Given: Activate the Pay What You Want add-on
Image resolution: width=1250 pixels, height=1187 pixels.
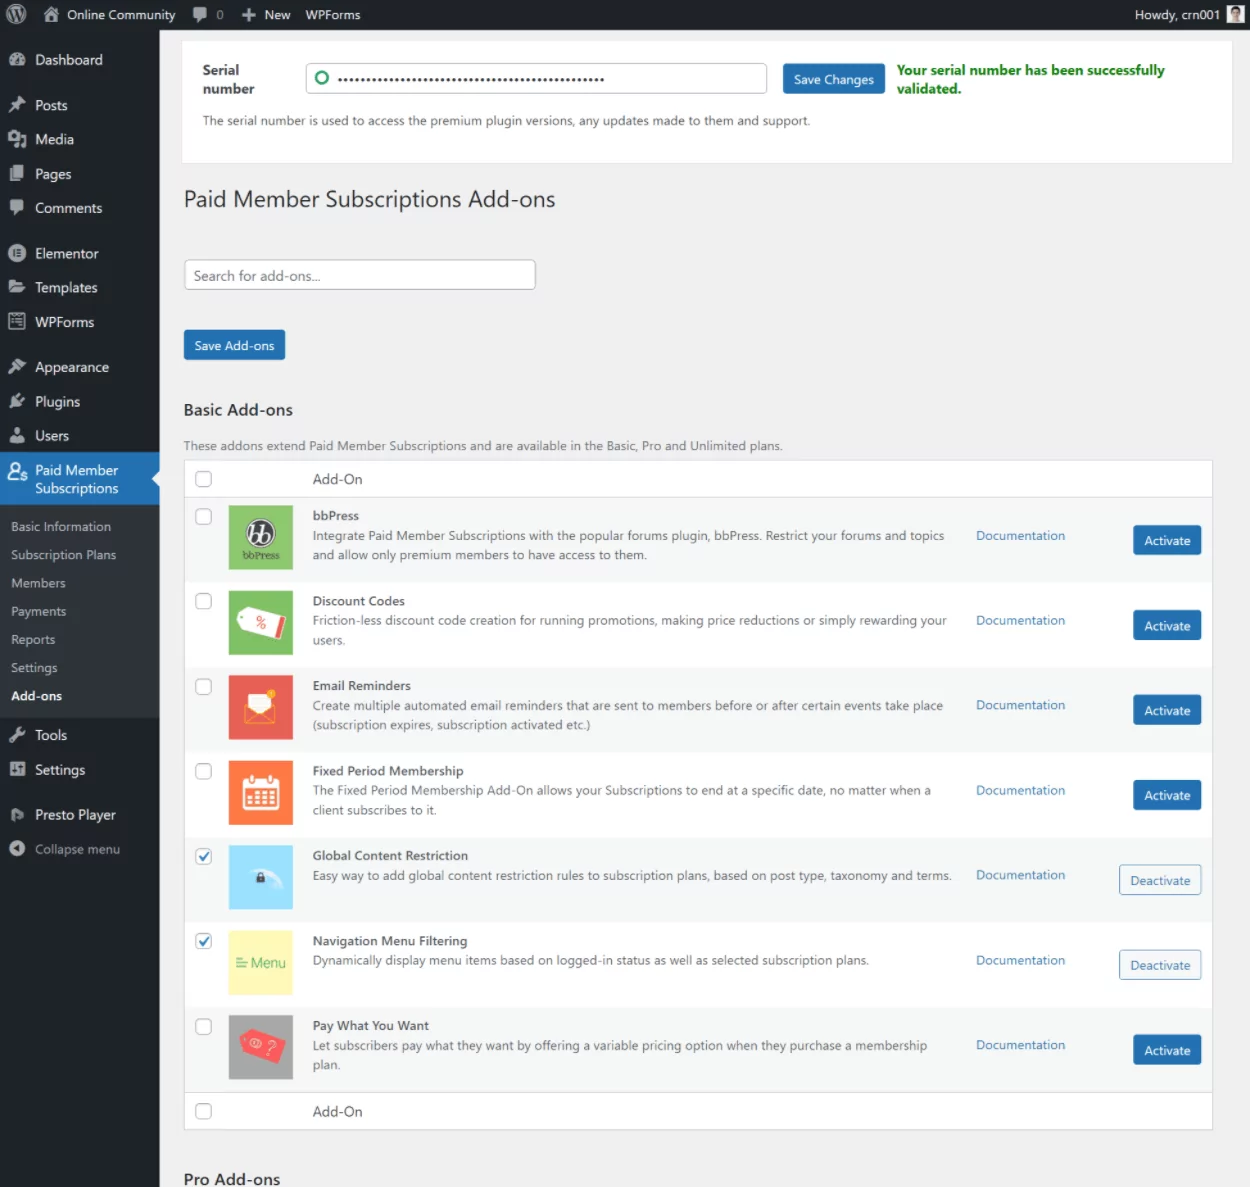Looking at the screenshot, I should pyautogui.click(x=1167, y=1050).
